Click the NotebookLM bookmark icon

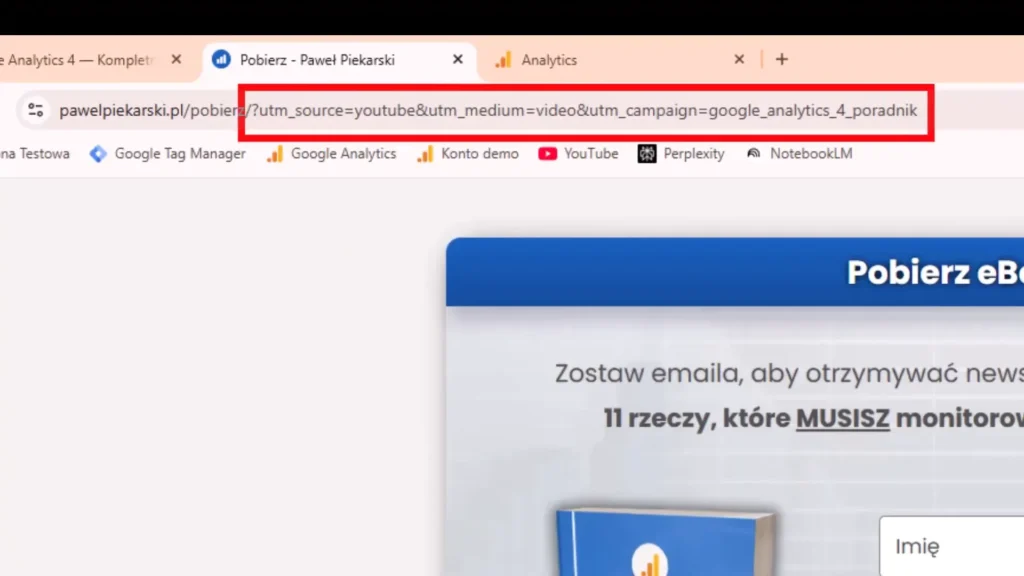click(754, 153)
